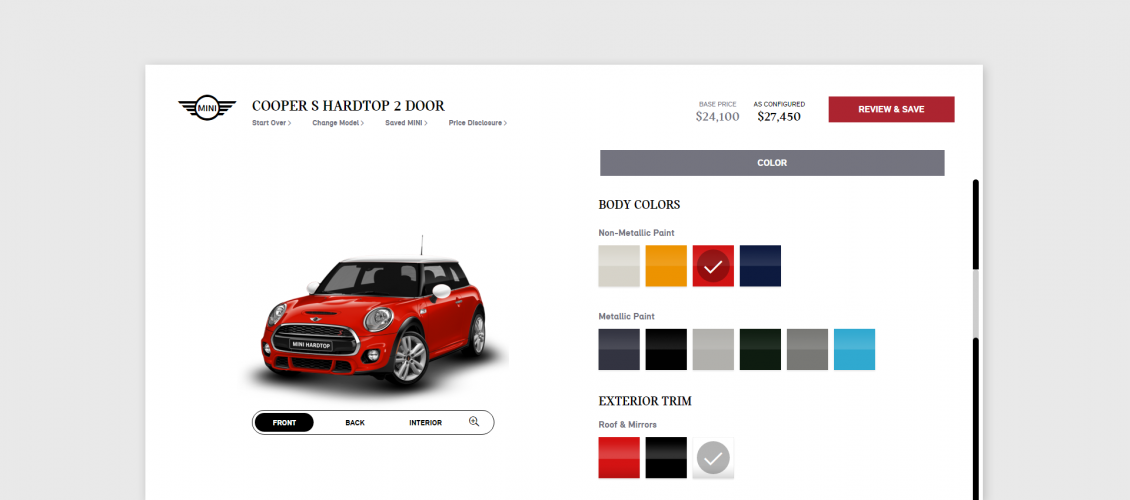1130x500 pixels.
Task: Click the $24,100 base price value
Action: tap(717, 116)
